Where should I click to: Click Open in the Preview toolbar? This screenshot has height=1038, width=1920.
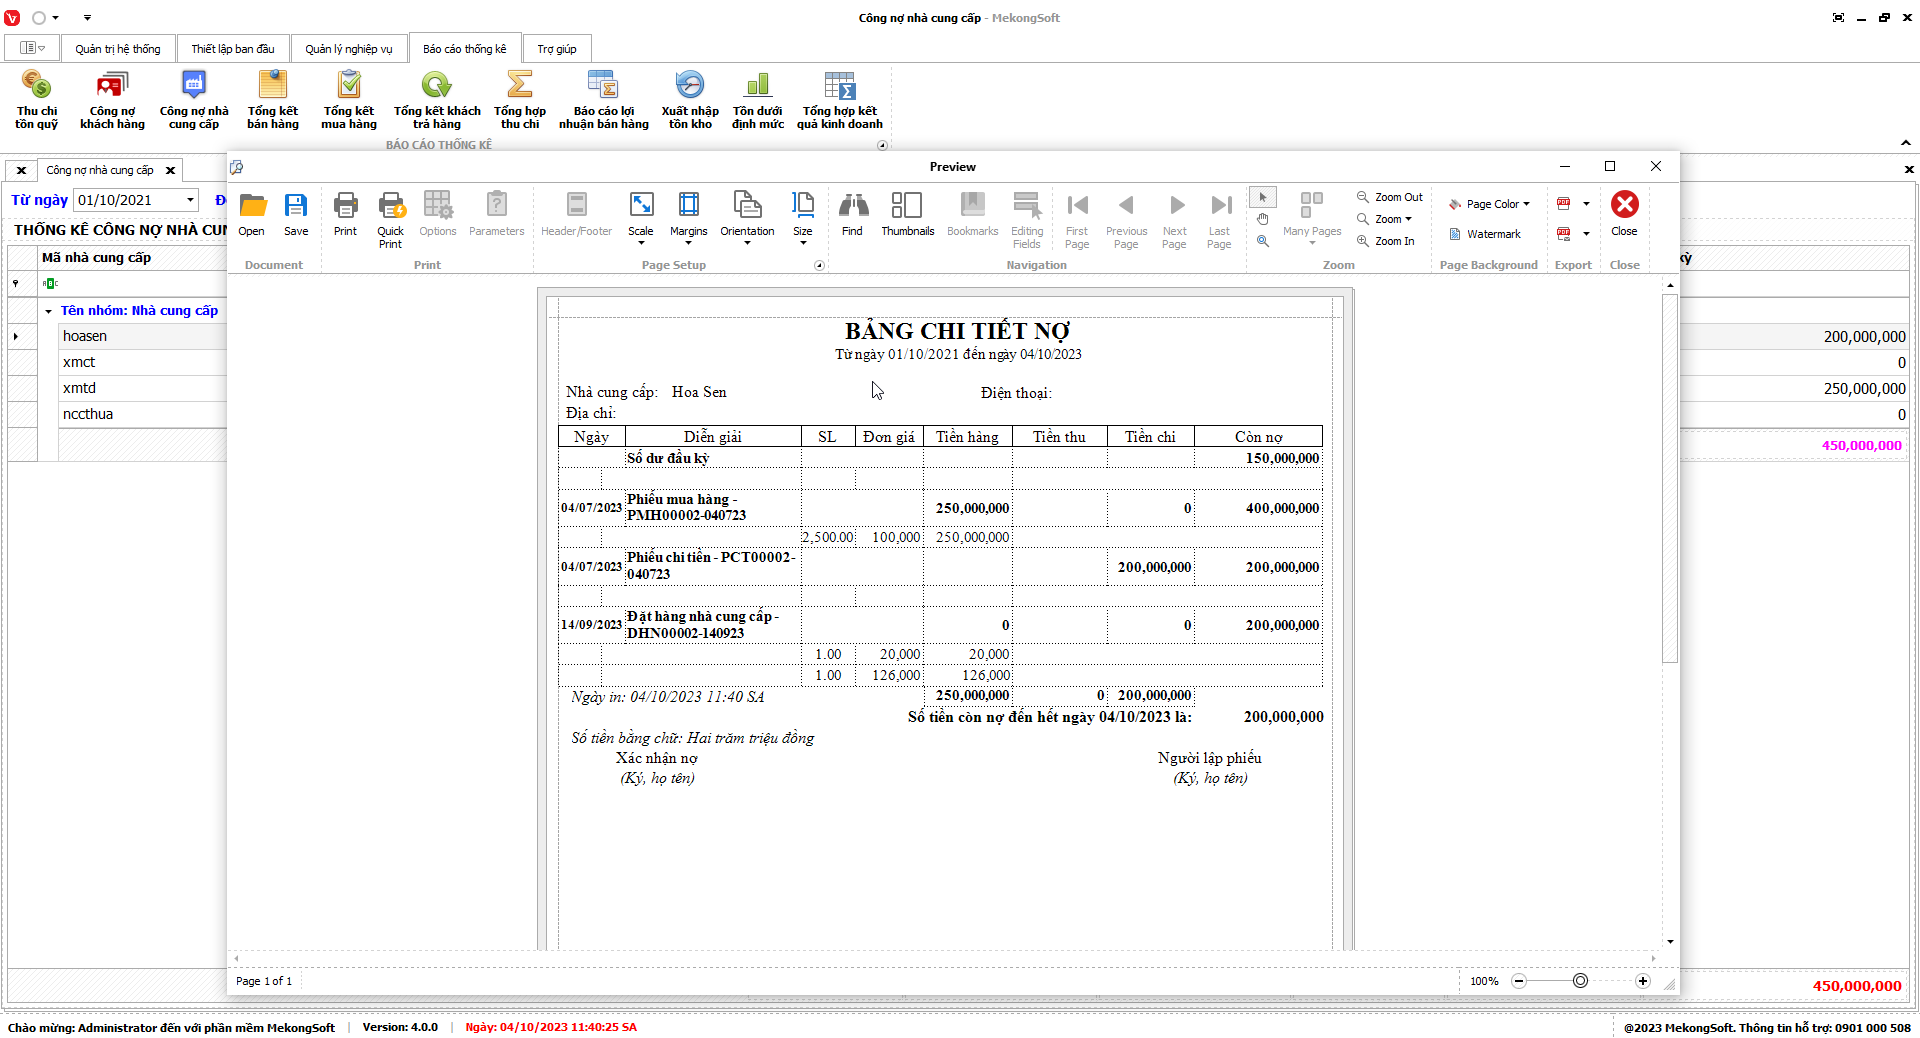tap(252, 215)
